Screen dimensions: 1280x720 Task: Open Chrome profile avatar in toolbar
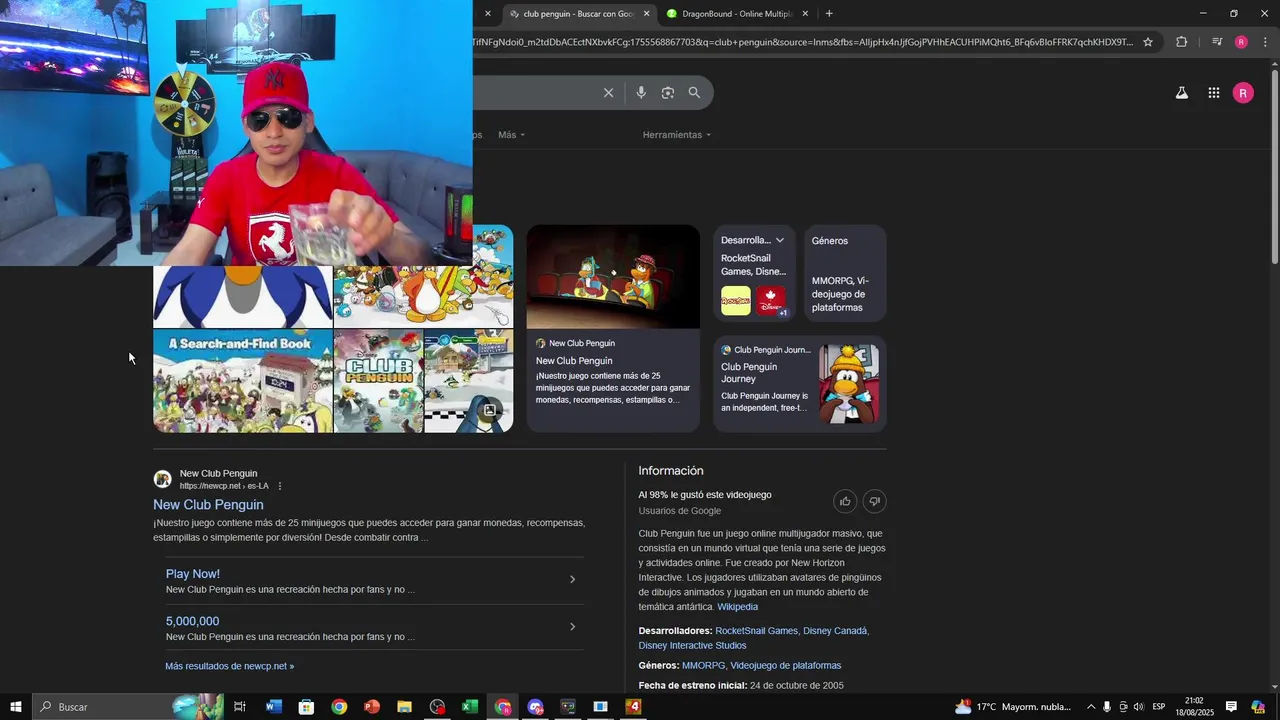[x=1241, y=42]
